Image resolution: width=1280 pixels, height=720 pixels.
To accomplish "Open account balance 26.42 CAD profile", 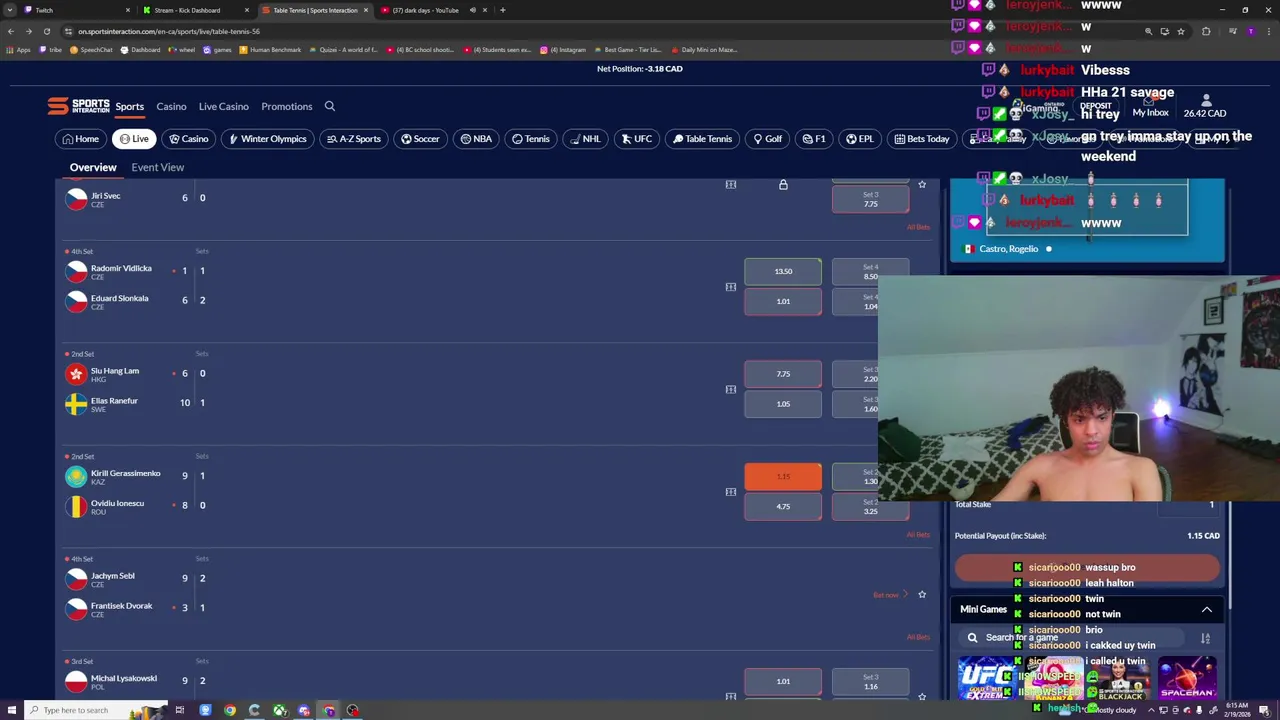I will 1205,106.
